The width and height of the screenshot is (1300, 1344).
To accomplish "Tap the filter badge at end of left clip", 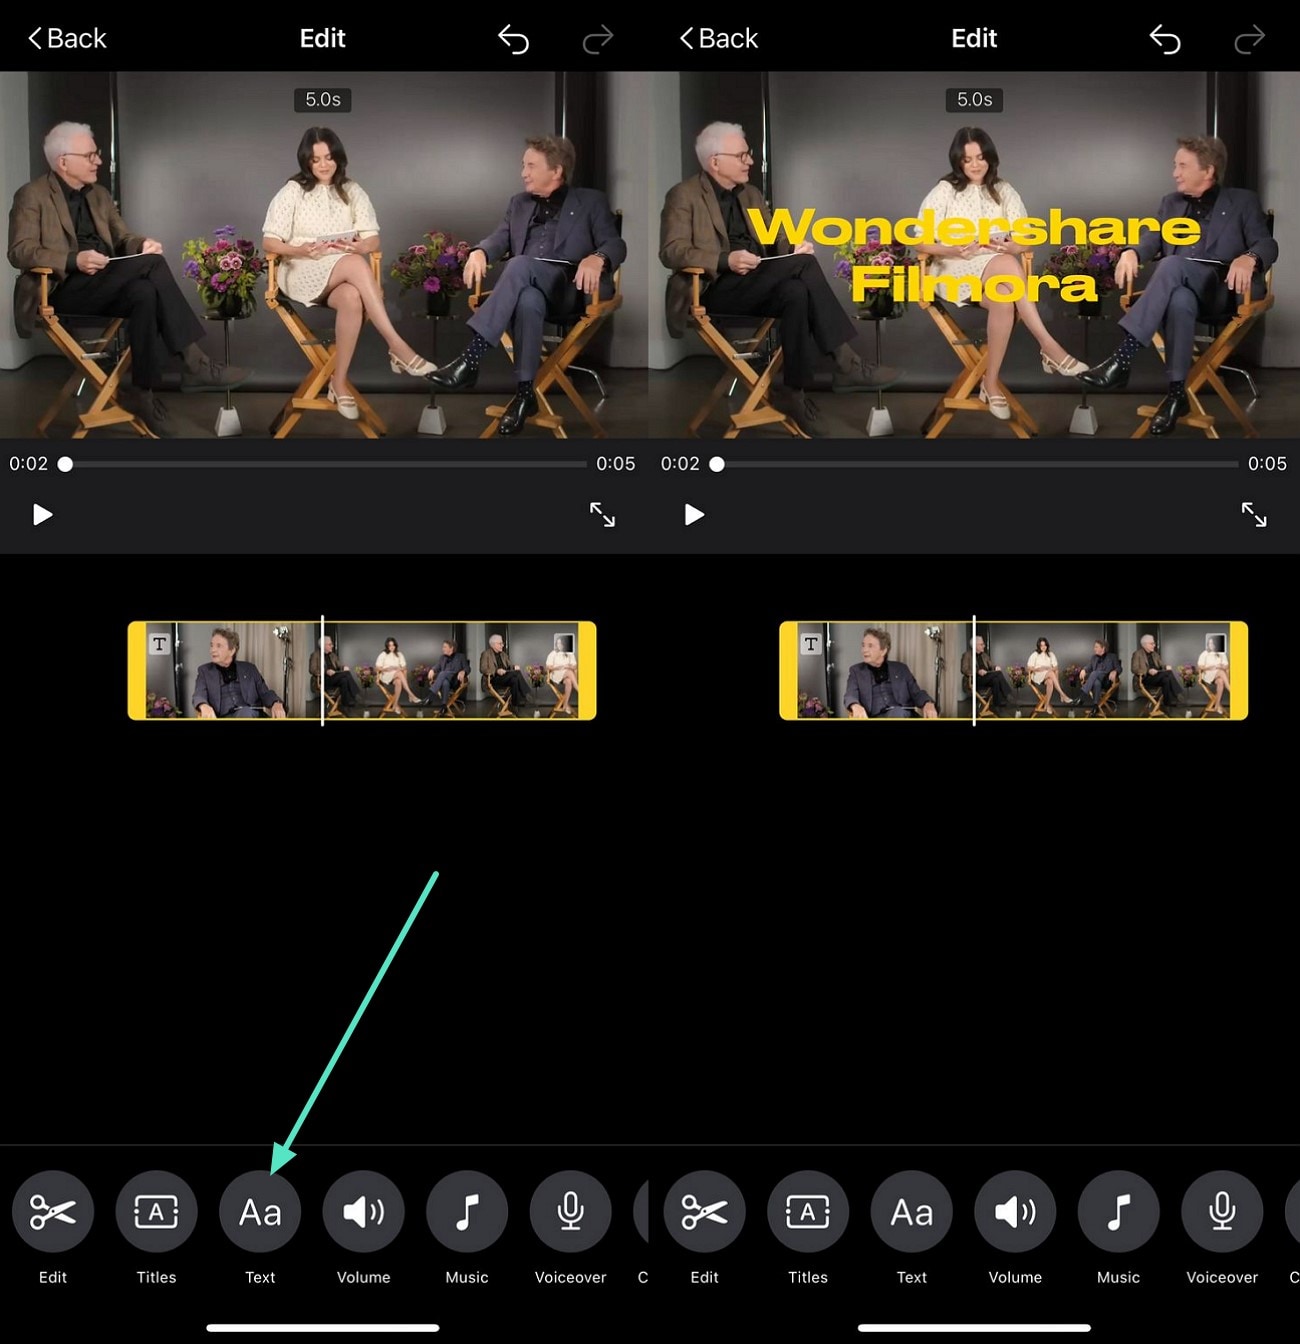I will tap(564, 643).
